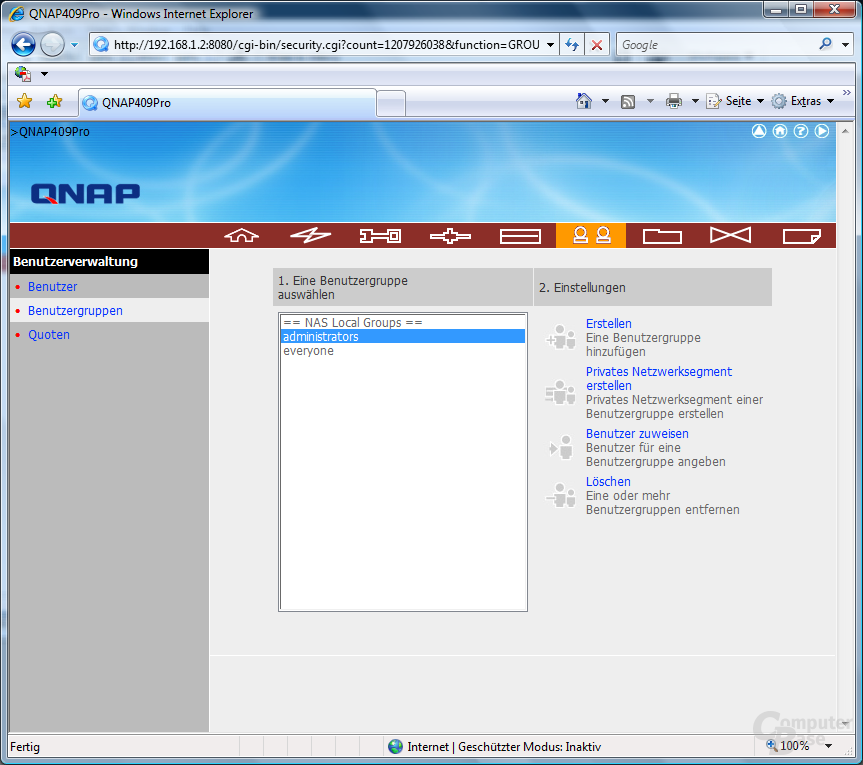Image resolution: width=863 pixels, height=765 pixels.
Task: Click the Benutzer zuweisen link
Action: click(x=637, y=434)
